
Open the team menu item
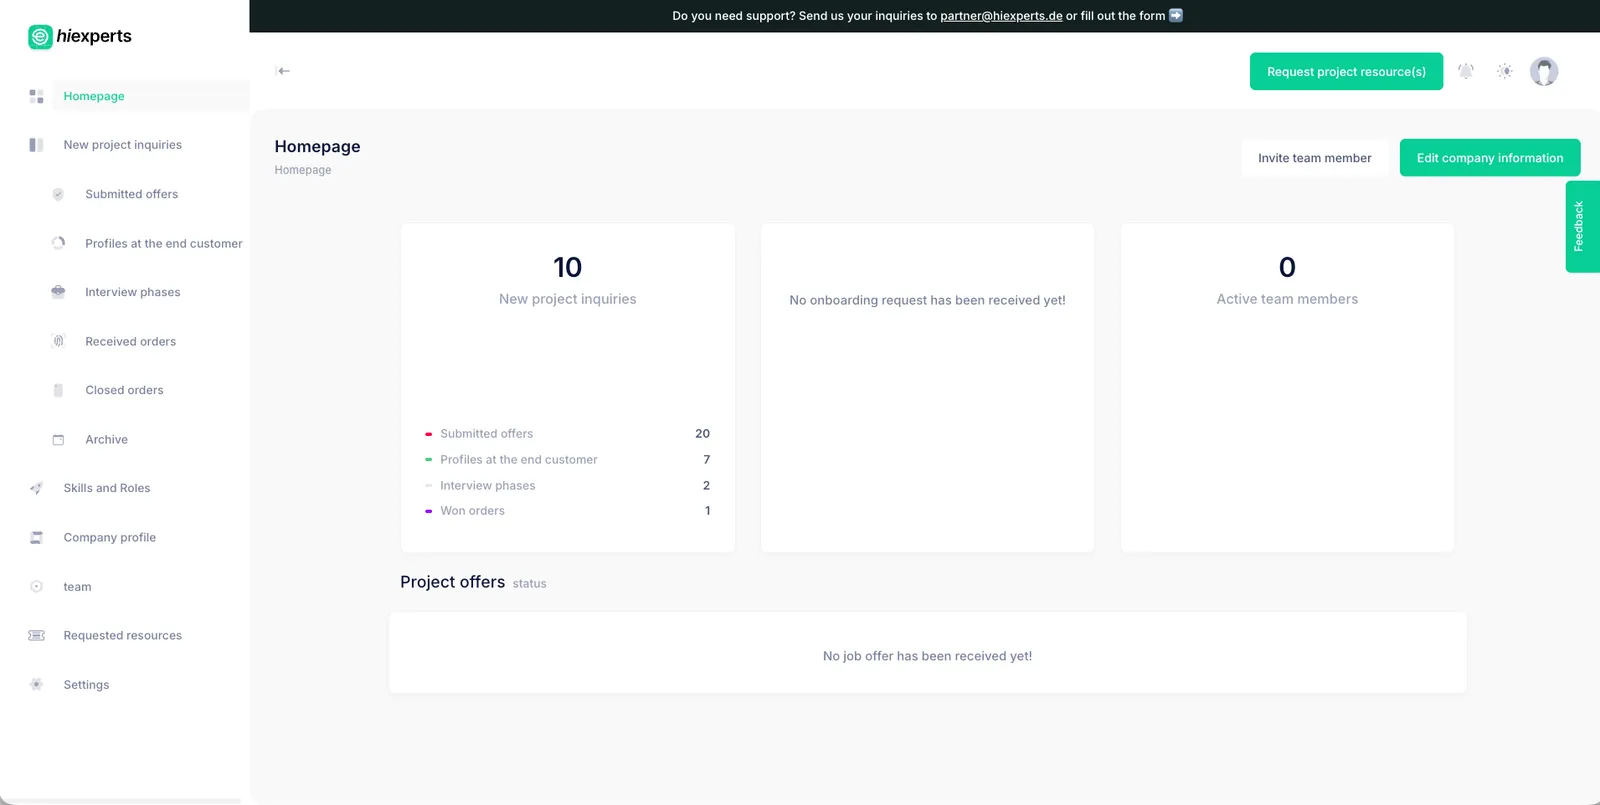point(78,587)
